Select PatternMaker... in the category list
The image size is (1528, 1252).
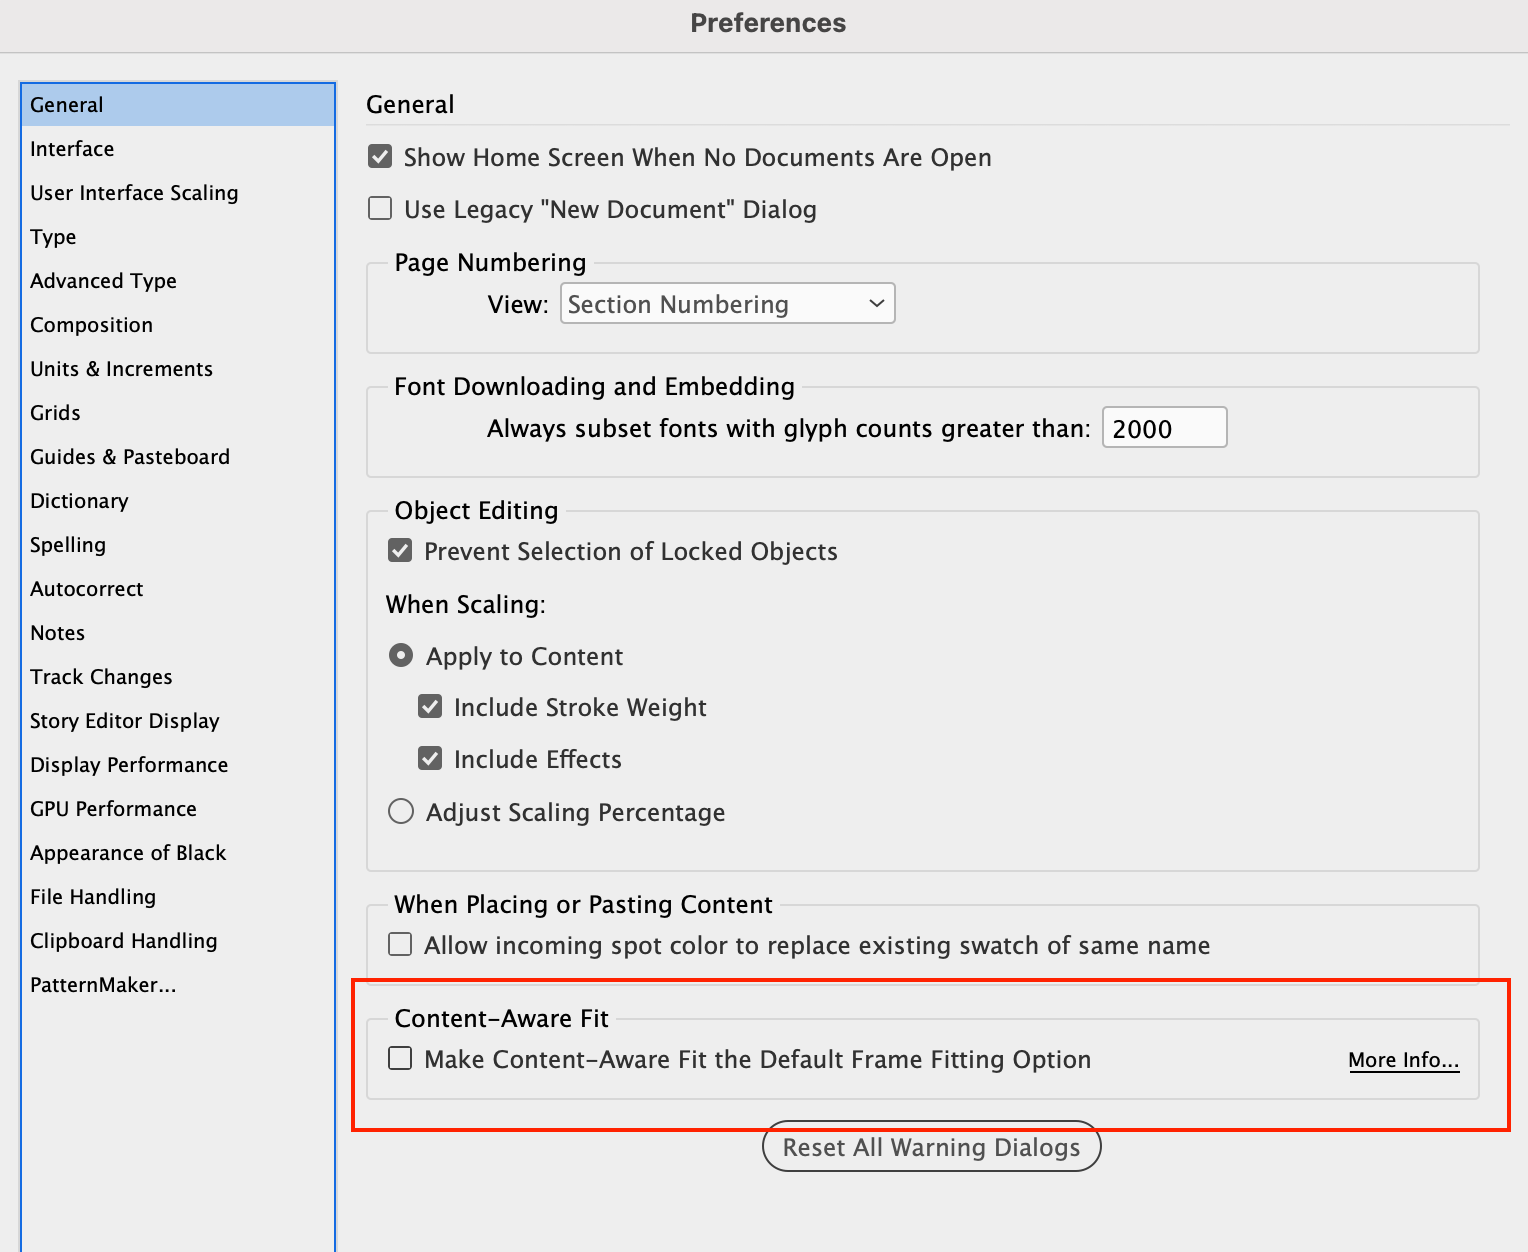pyautogui.click(x=178, y=985)
